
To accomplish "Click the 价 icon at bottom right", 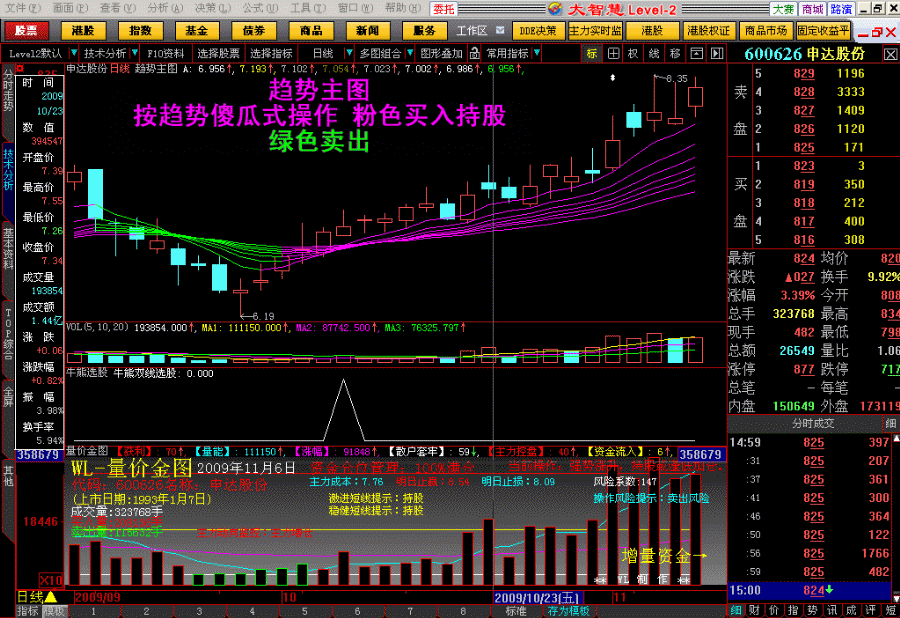I will coord(774,611).
